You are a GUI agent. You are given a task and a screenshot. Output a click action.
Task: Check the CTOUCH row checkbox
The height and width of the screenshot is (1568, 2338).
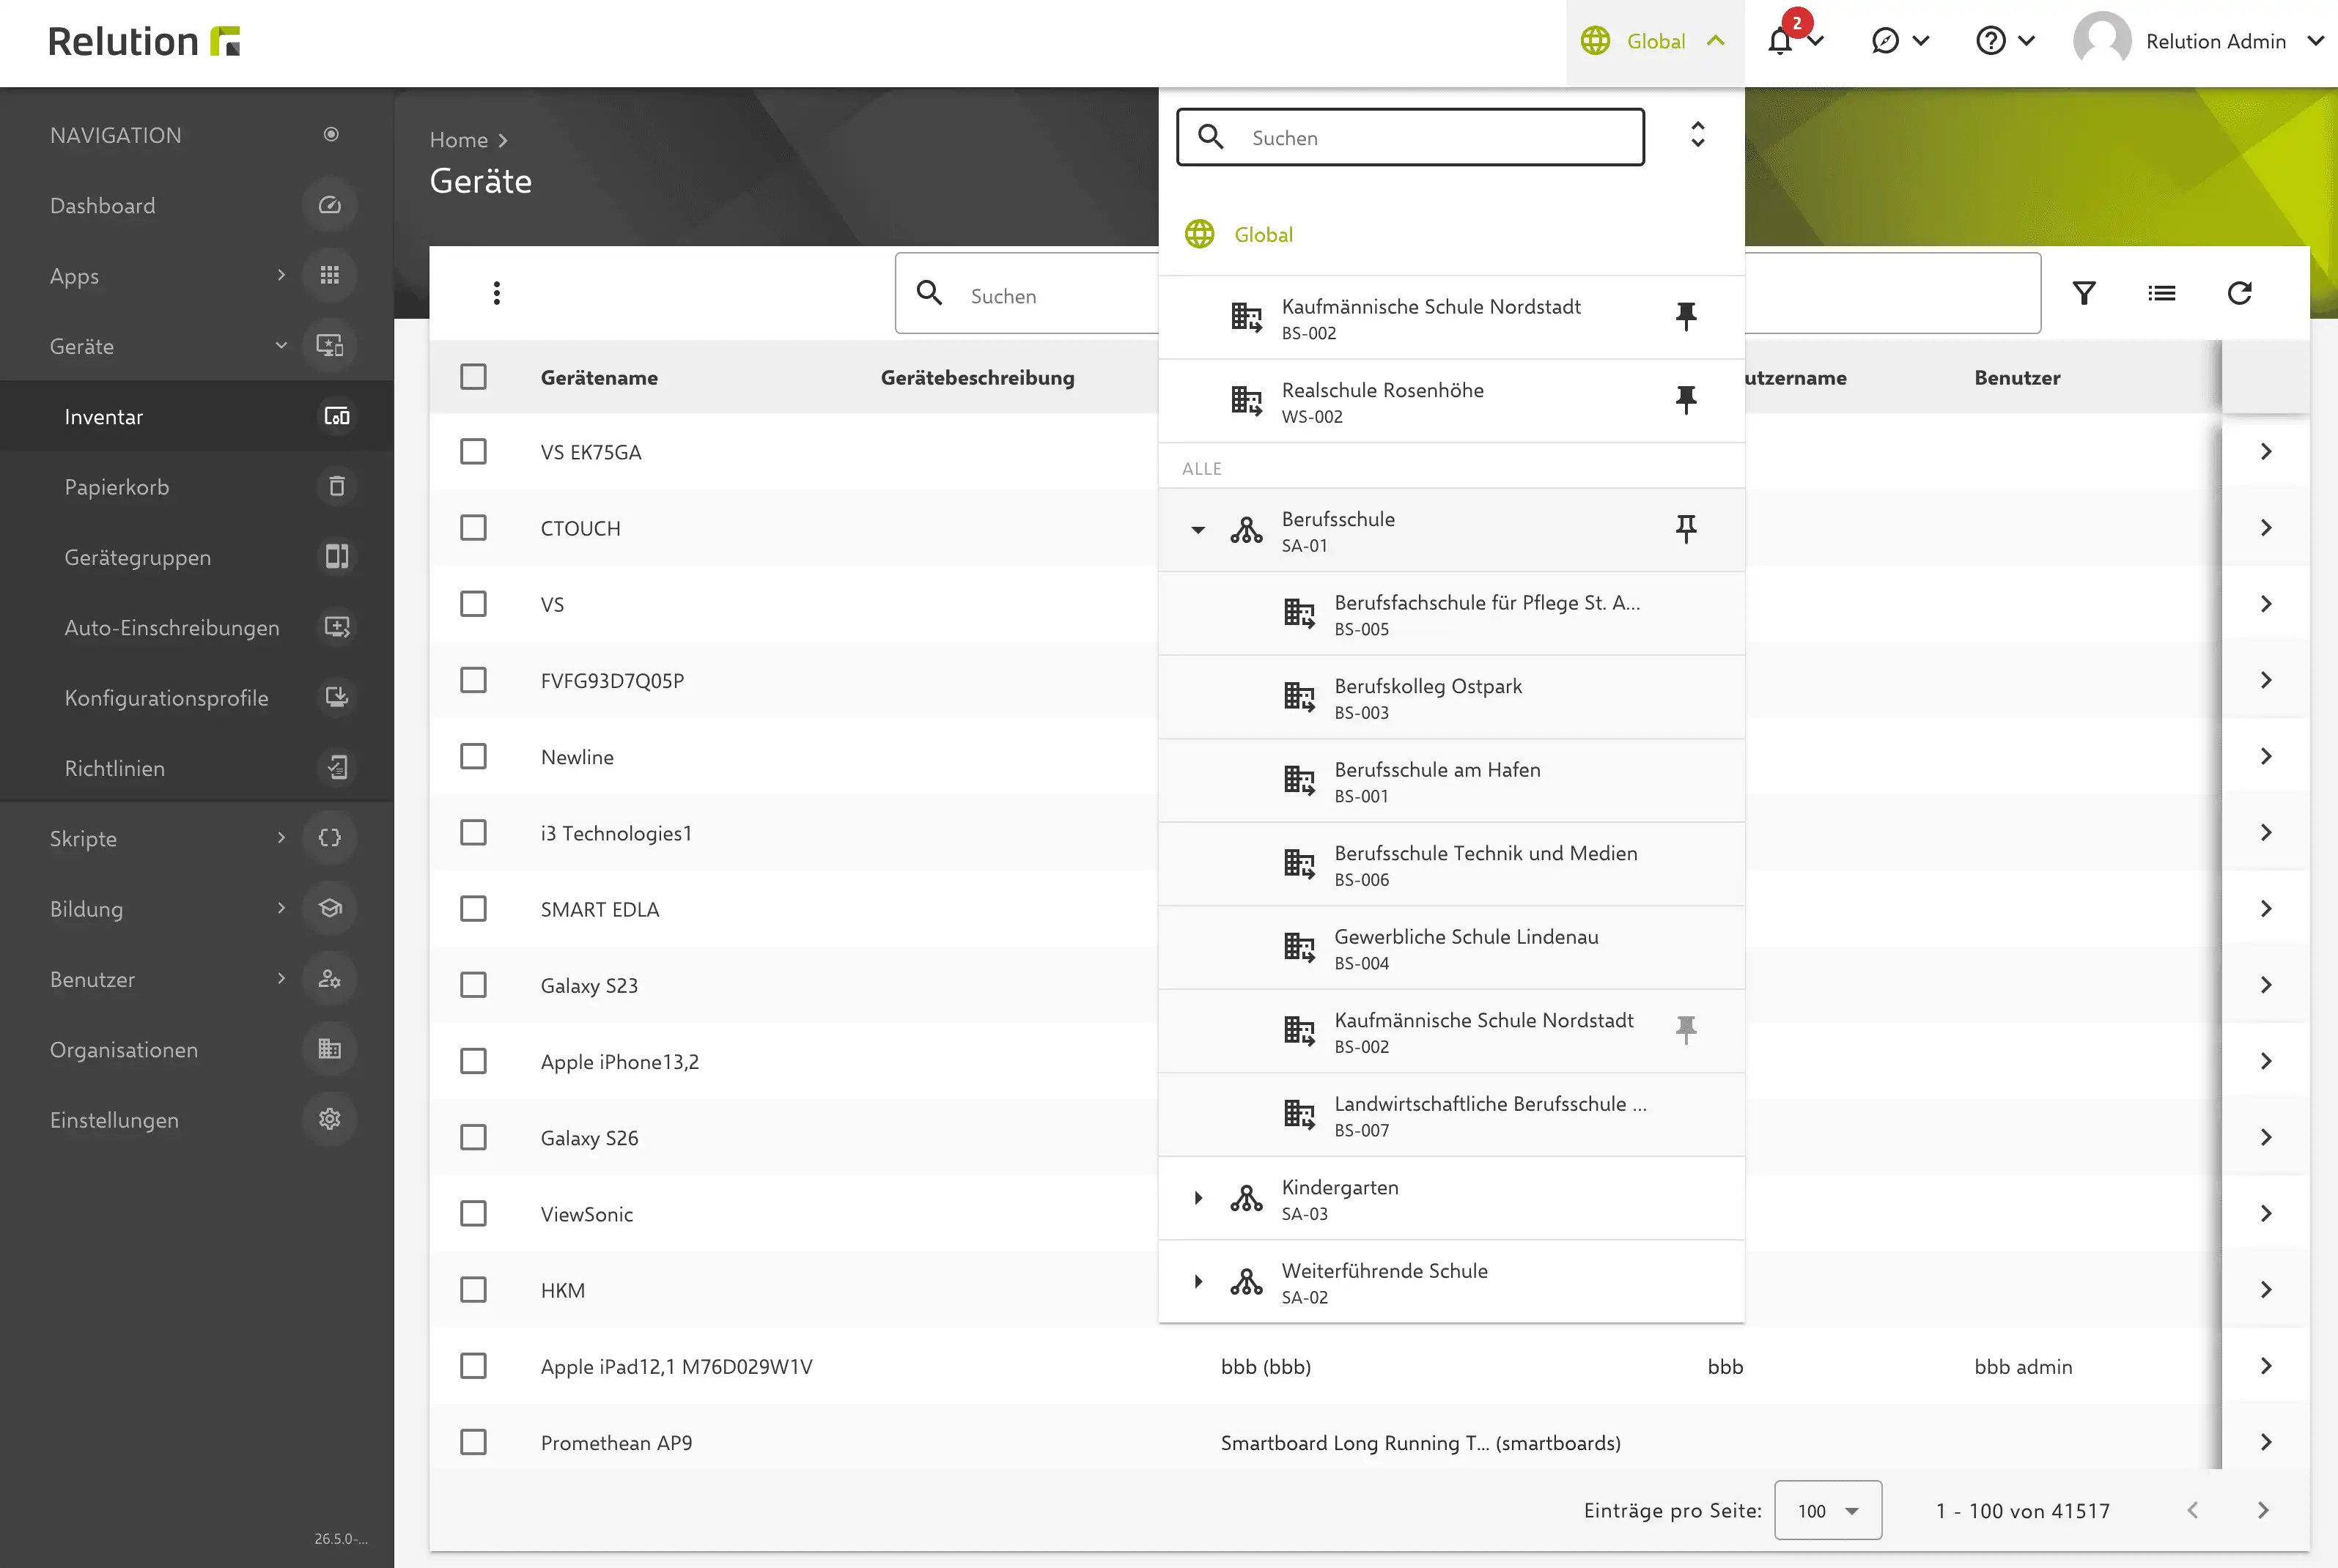coord(473,528)
